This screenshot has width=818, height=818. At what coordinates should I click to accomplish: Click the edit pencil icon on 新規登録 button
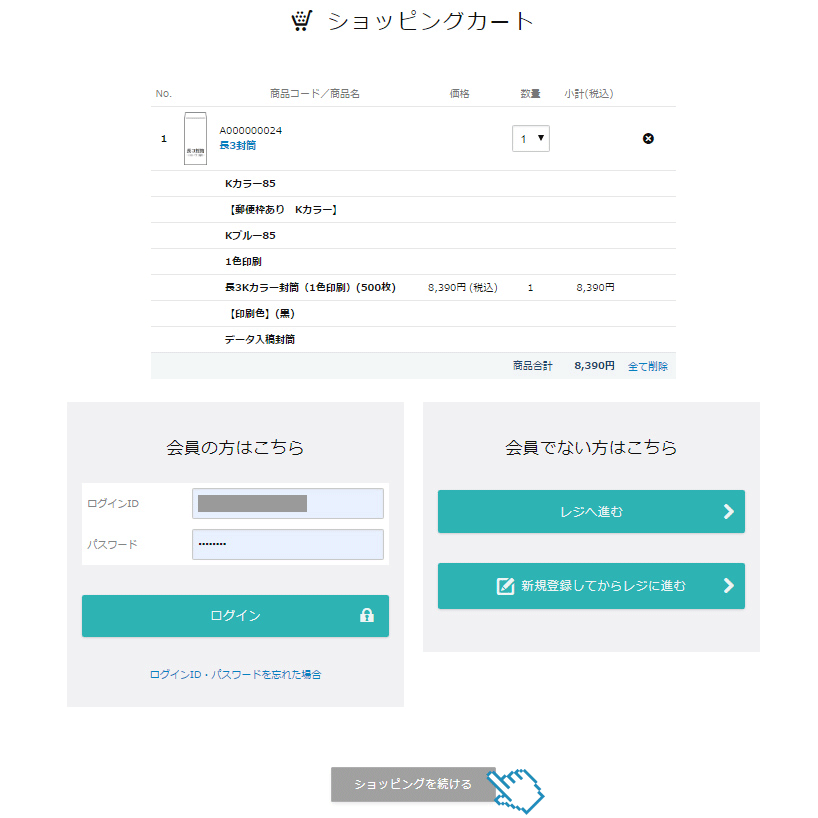point(505,586)
